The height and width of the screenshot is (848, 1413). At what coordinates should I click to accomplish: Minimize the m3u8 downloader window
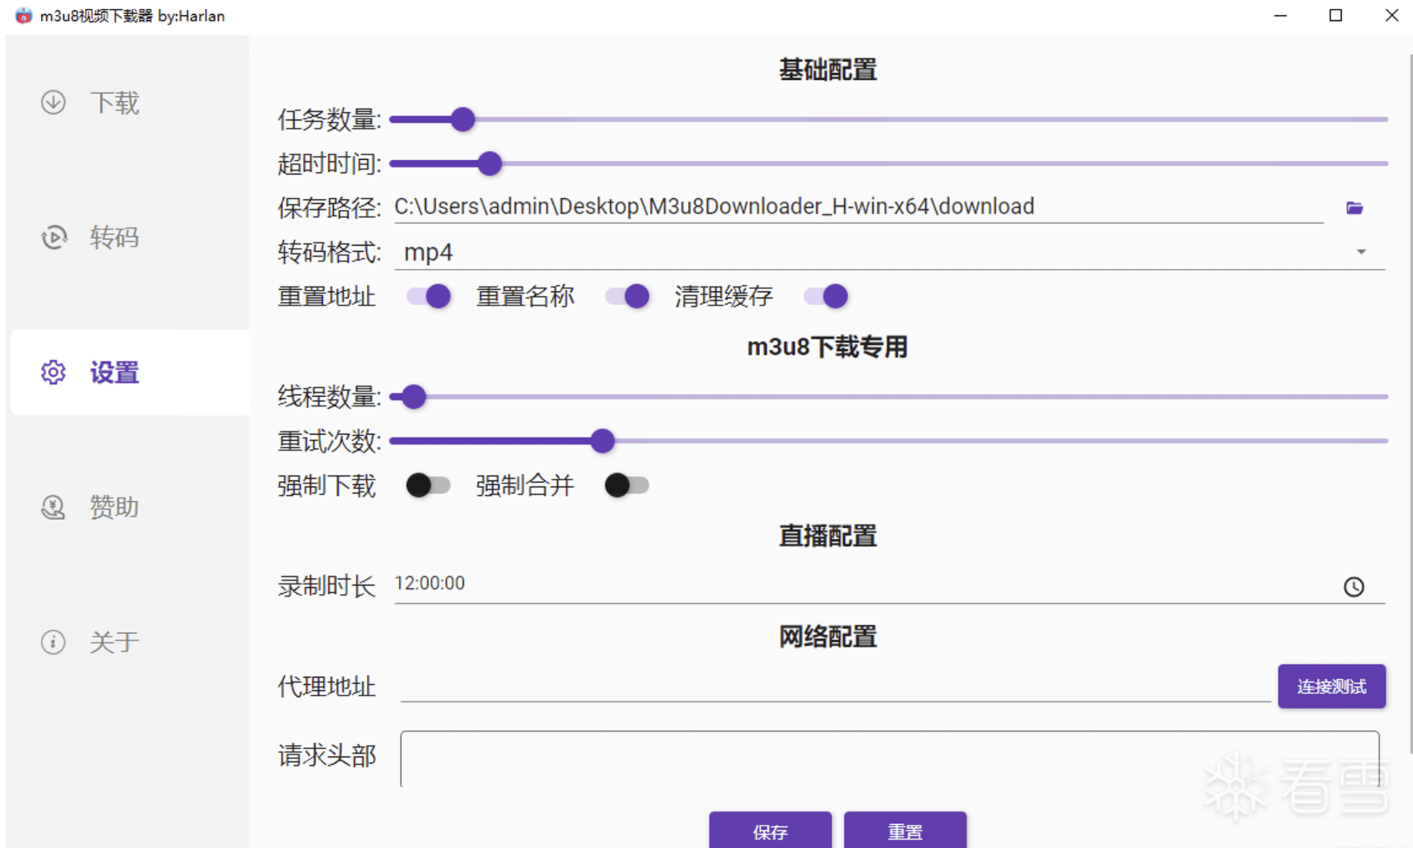point(1280,15)
